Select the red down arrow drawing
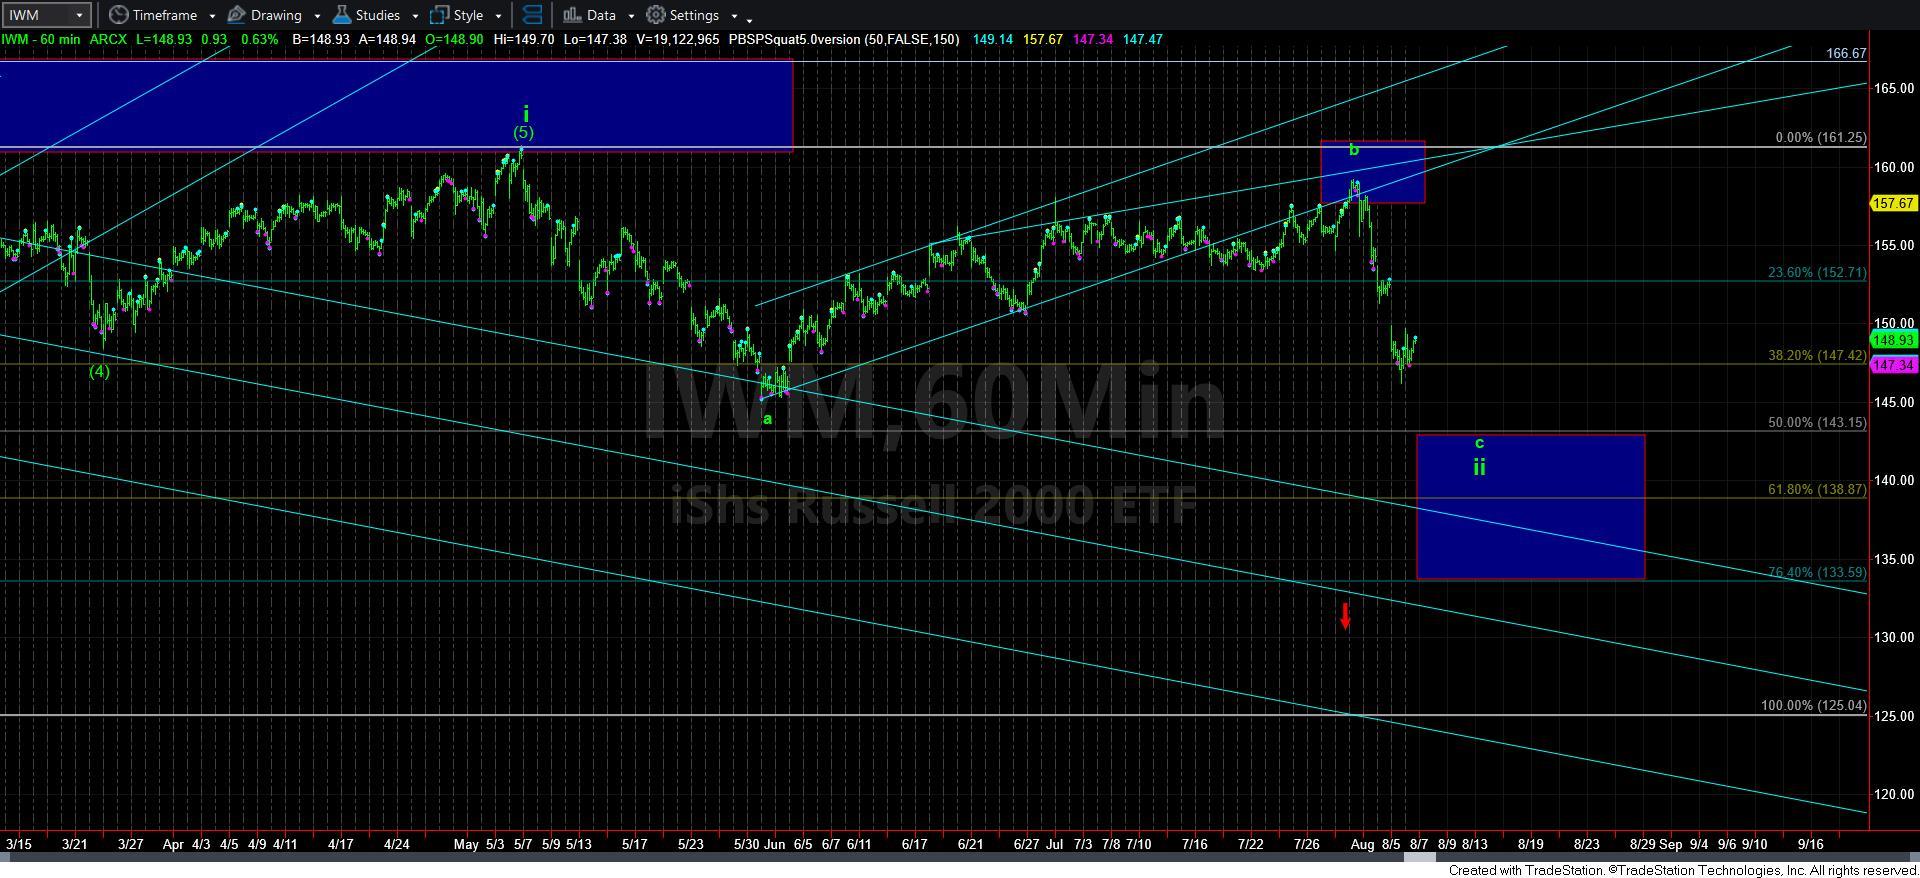The image size is (1920, 878). [1345, 615]
